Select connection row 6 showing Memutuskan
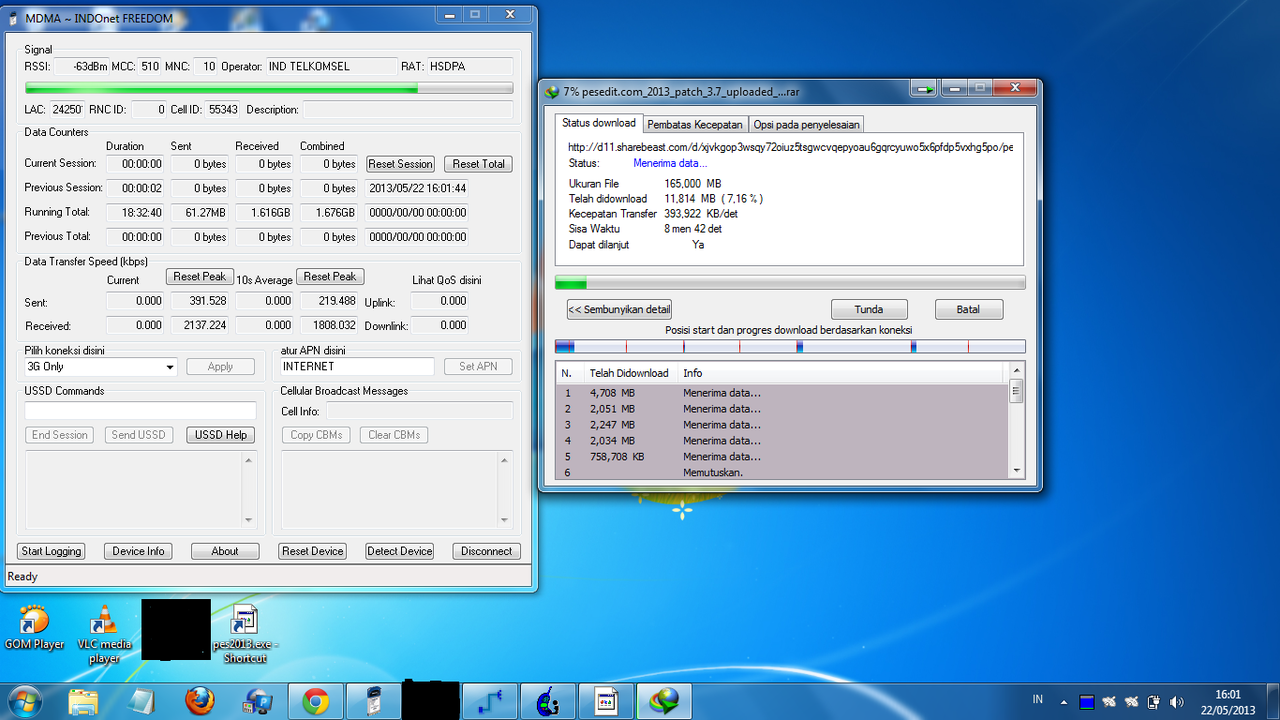 click(x=782, y=472)
